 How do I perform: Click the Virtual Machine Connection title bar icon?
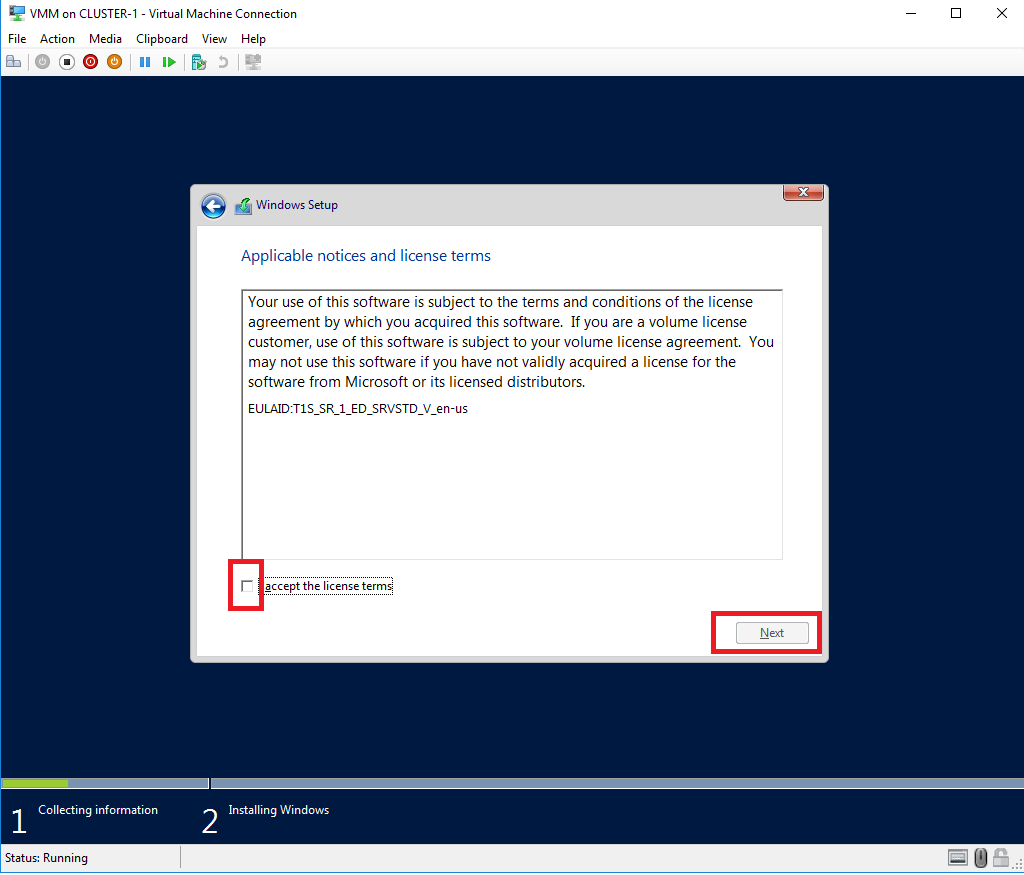tap(16, 13)
